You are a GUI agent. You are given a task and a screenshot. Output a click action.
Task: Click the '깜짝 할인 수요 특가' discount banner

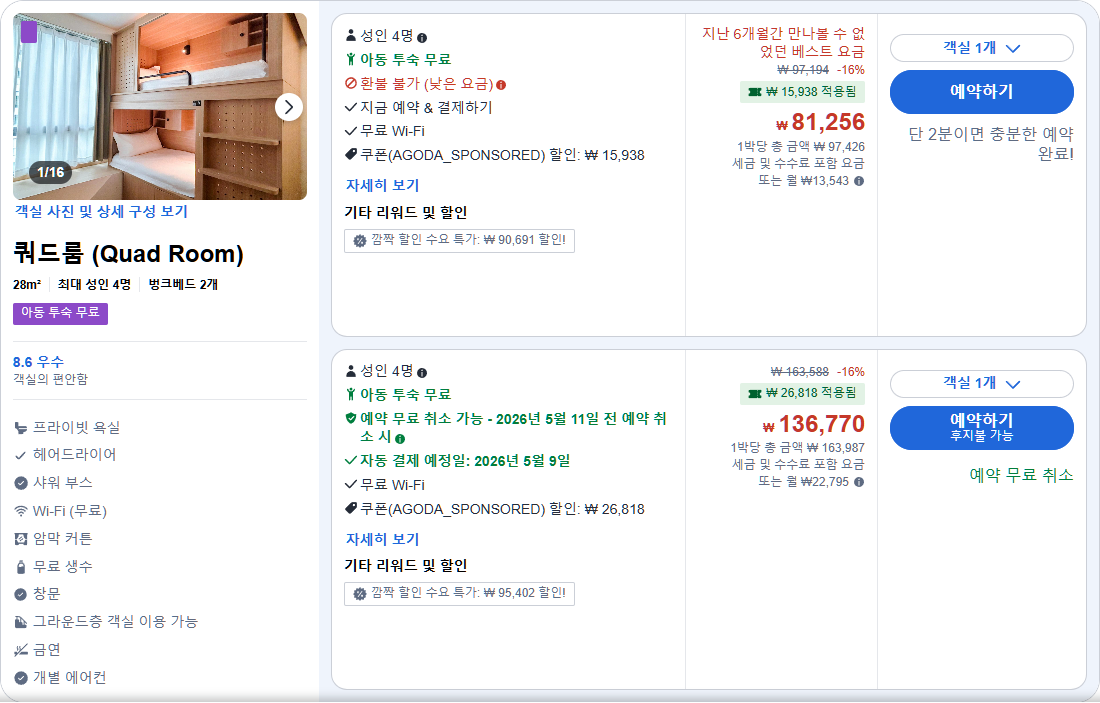coord(459,240)
